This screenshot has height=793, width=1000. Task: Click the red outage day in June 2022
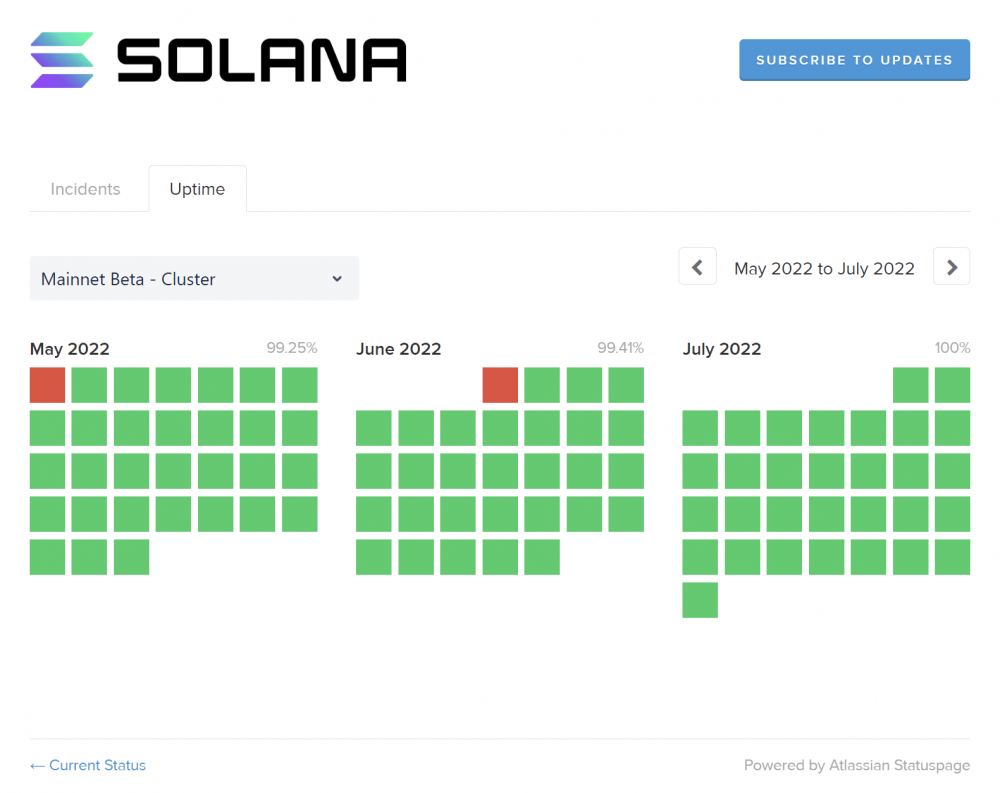pos(500,385)
